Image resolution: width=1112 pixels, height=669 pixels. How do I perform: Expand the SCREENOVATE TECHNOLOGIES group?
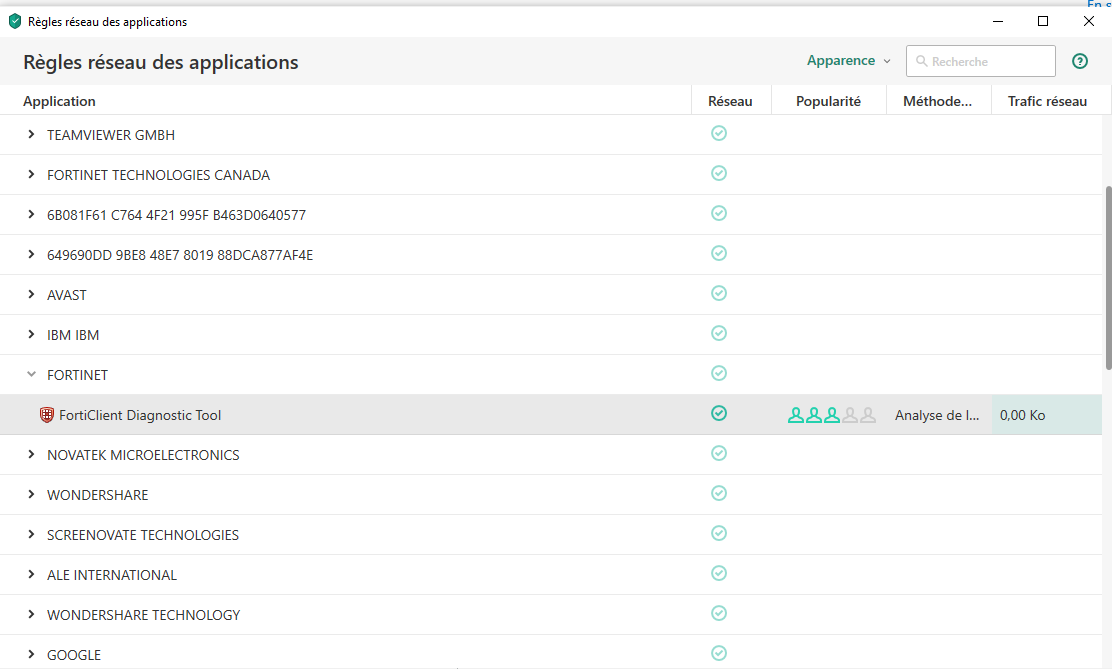(31, 535)
